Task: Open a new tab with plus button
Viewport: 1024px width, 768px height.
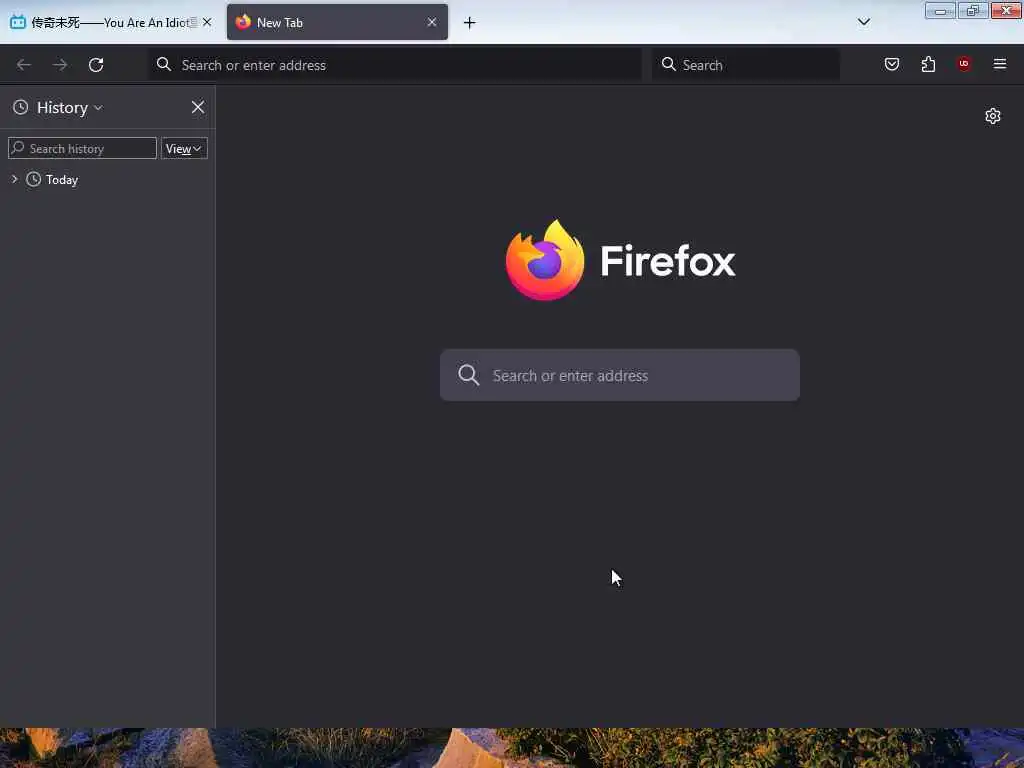Action: coord(470,23)
